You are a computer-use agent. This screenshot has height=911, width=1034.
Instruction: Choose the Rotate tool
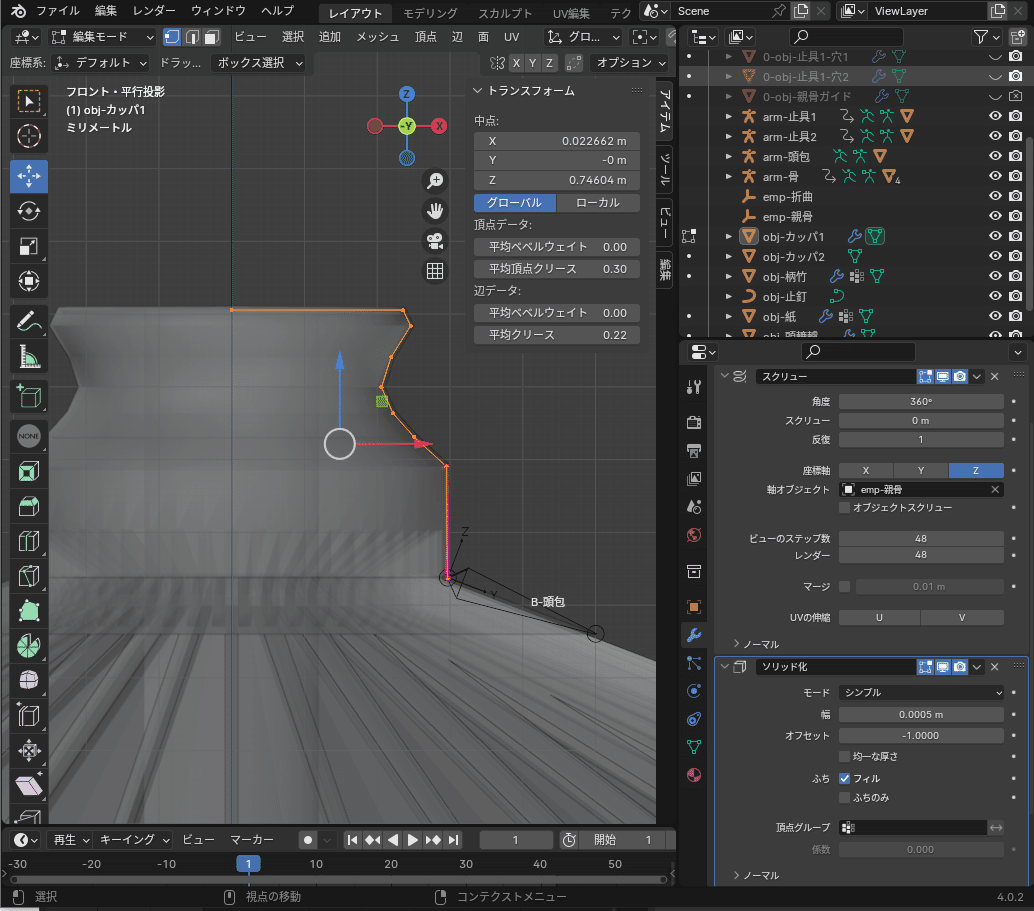[28, 211]
